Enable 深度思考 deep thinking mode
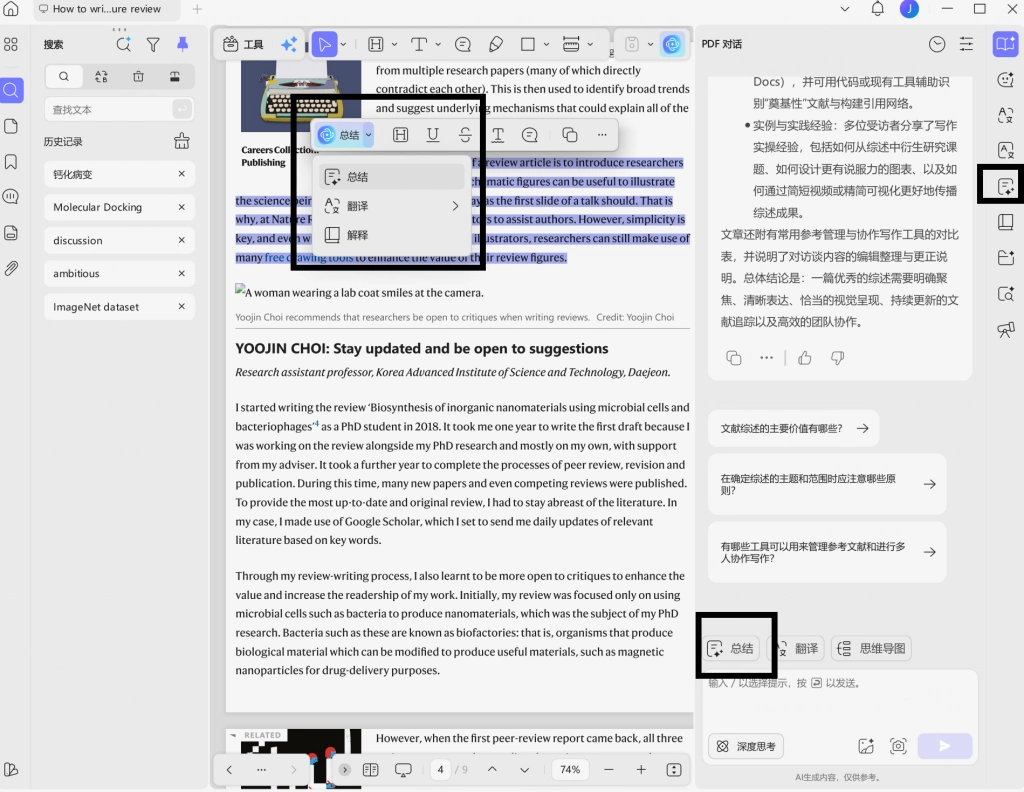Viewport: 1024px width, 792px height. pos(746,746)
